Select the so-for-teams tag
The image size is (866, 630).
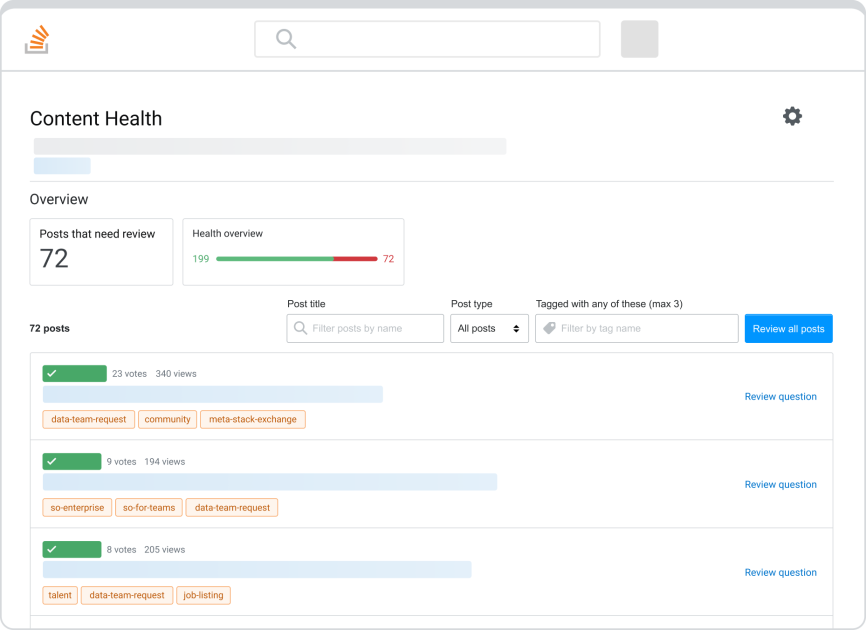(x=149, y=507)
